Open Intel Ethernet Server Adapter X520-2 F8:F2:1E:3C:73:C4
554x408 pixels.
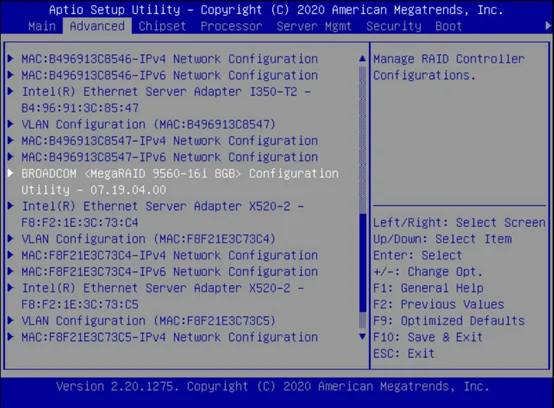(163, 214)
